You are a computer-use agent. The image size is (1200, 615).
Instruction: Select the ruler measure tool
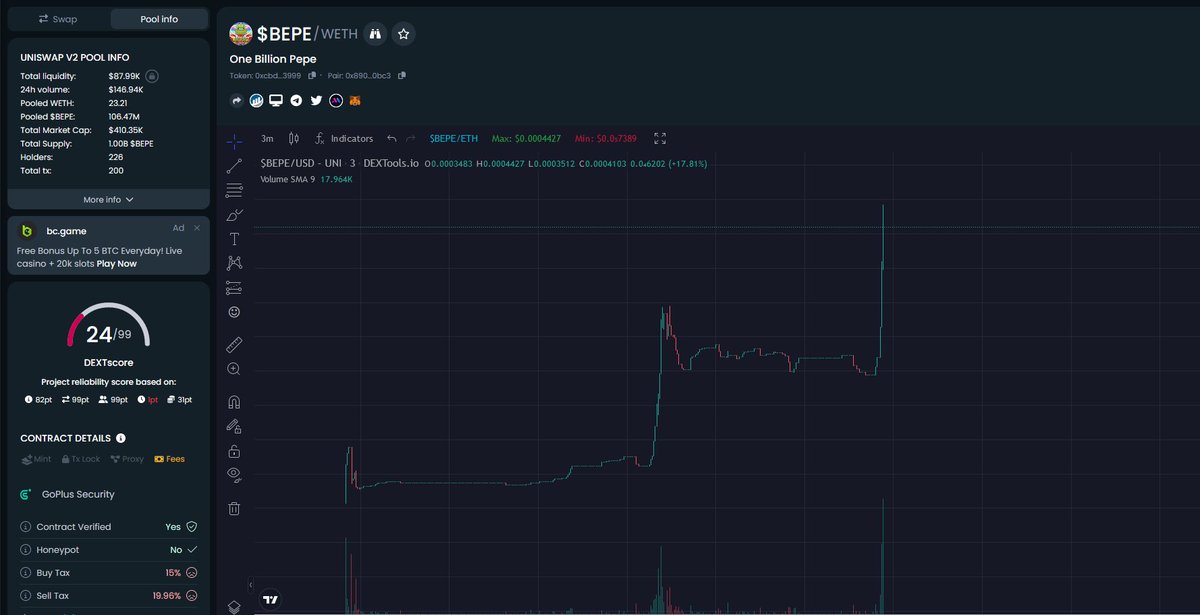click(x=234, y=345)
